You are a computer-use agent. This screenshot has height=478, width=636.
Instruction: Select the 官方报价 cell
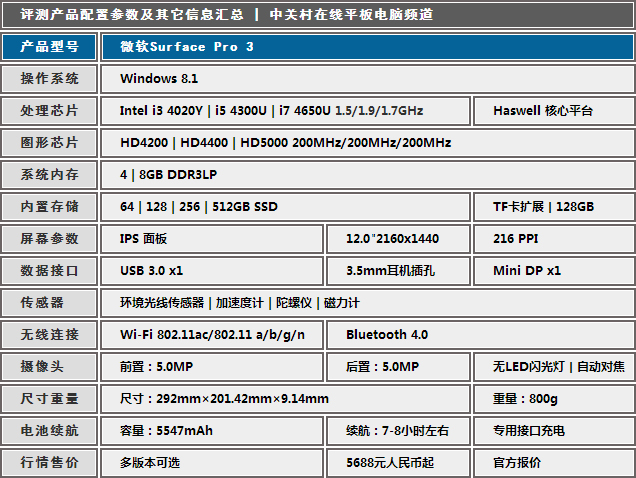(x=554, y=463)
